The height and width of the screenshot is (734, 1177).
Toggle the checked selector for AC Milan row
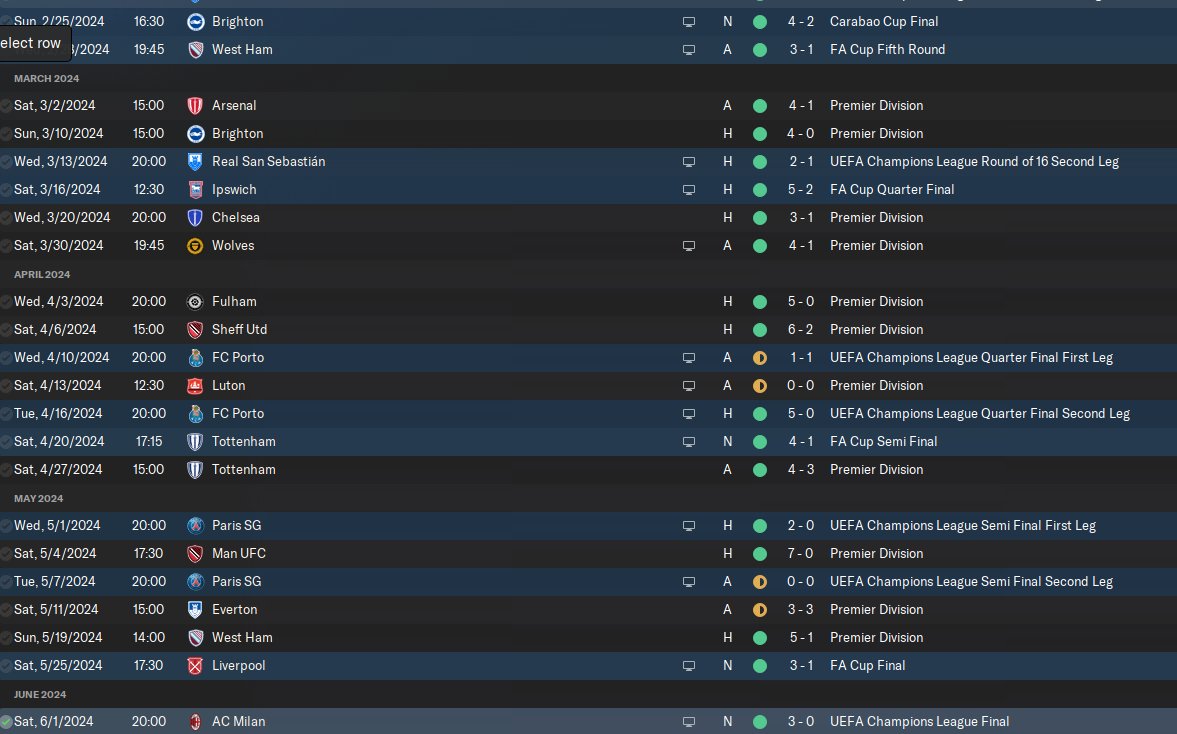[x=6, y=722]
